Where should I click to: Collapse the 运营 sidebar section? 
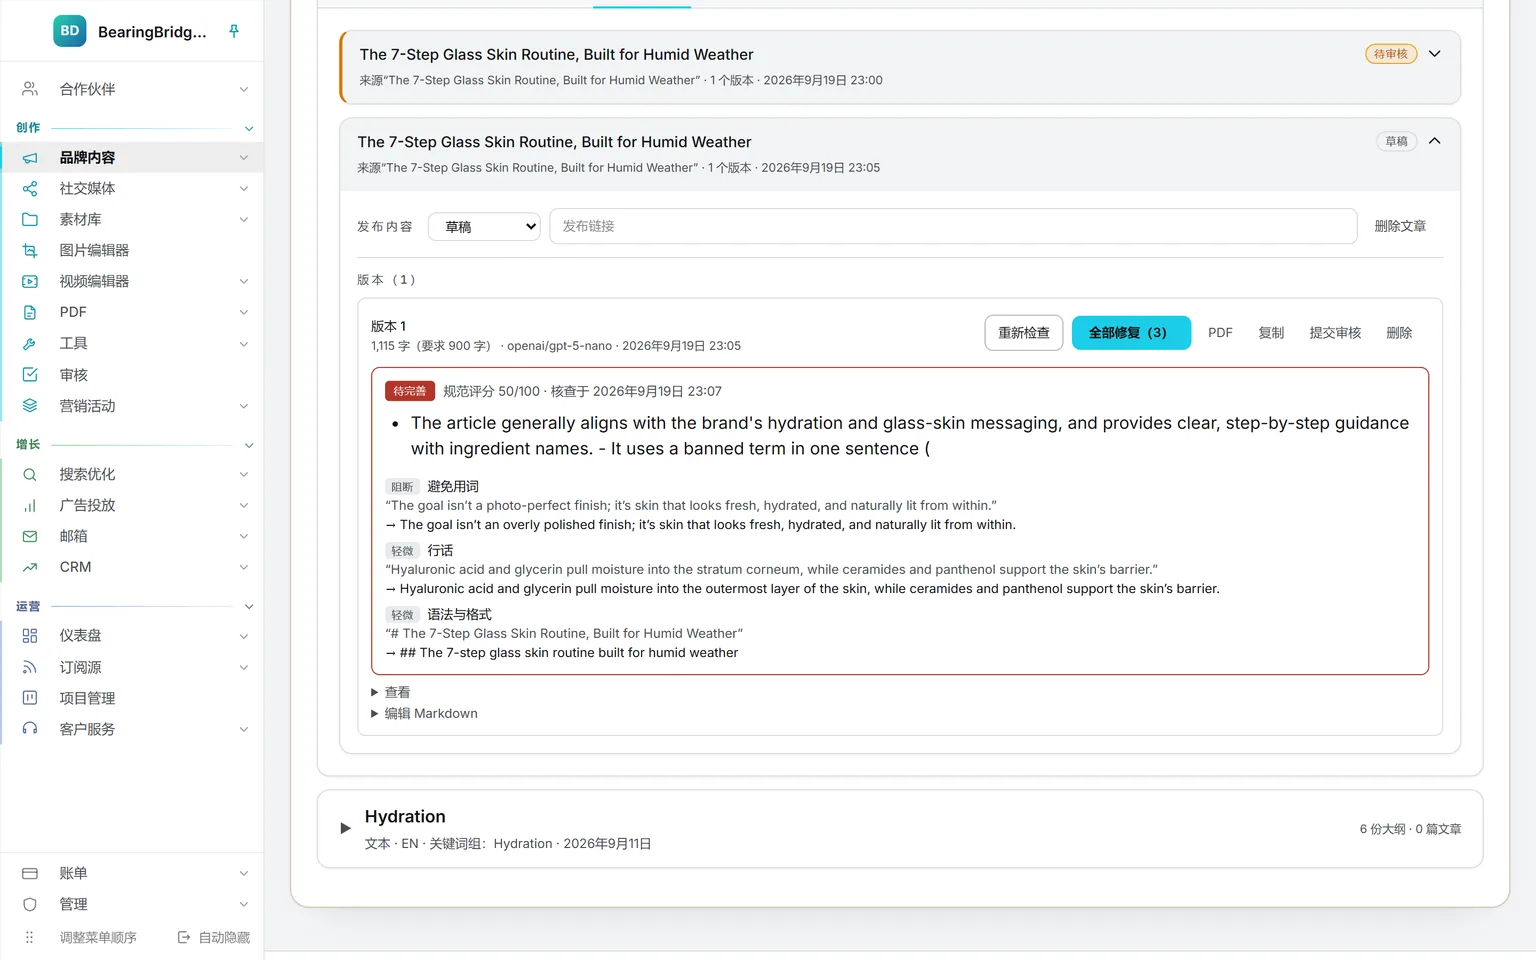[249, 606]
